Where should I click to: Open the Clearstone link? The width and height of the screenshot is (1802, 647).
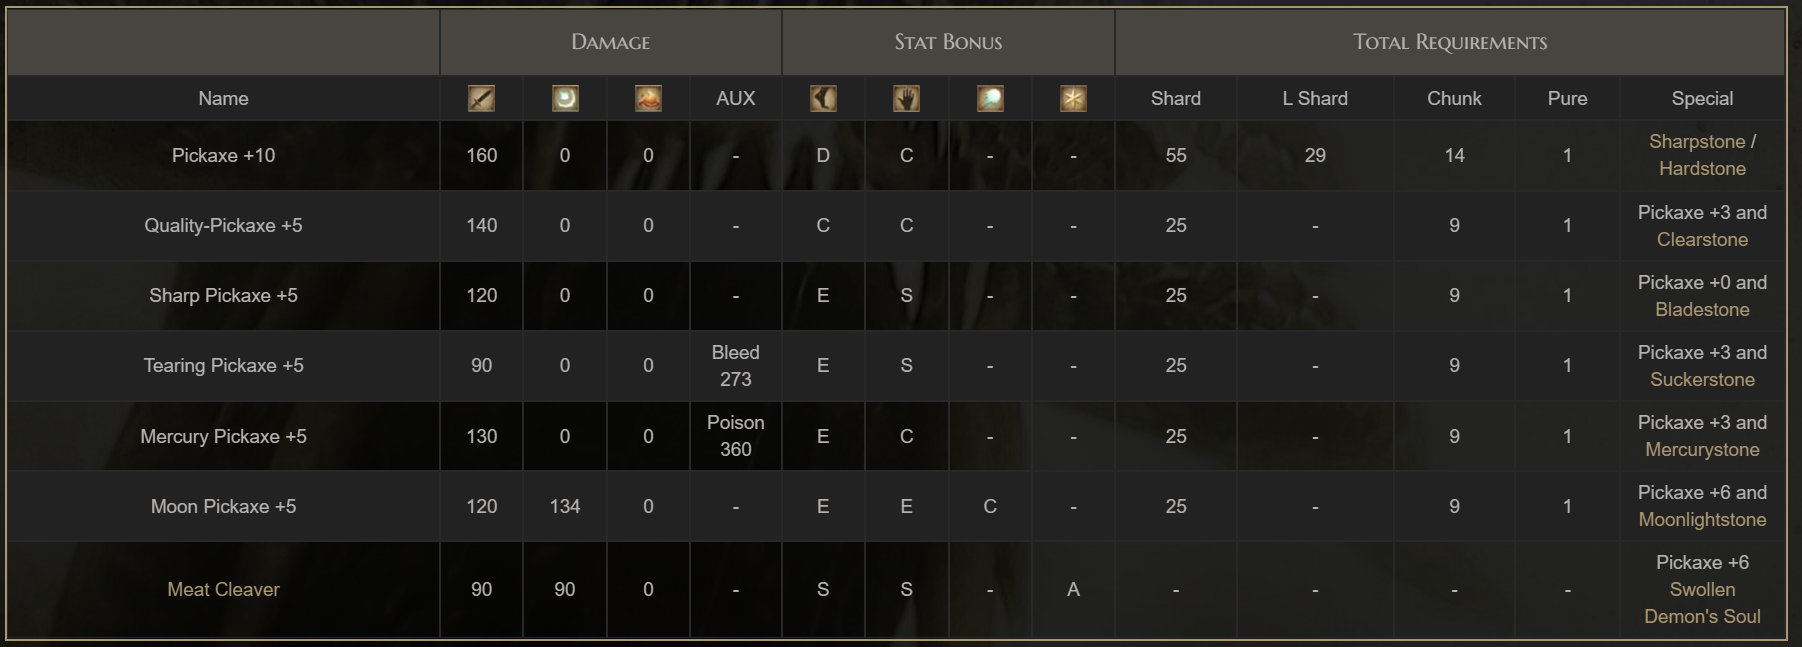coord(1702,240)
